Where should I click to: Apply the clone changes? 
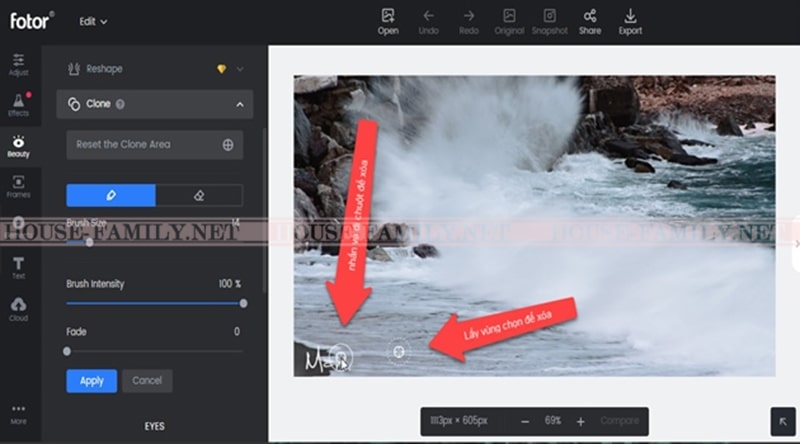91,381
